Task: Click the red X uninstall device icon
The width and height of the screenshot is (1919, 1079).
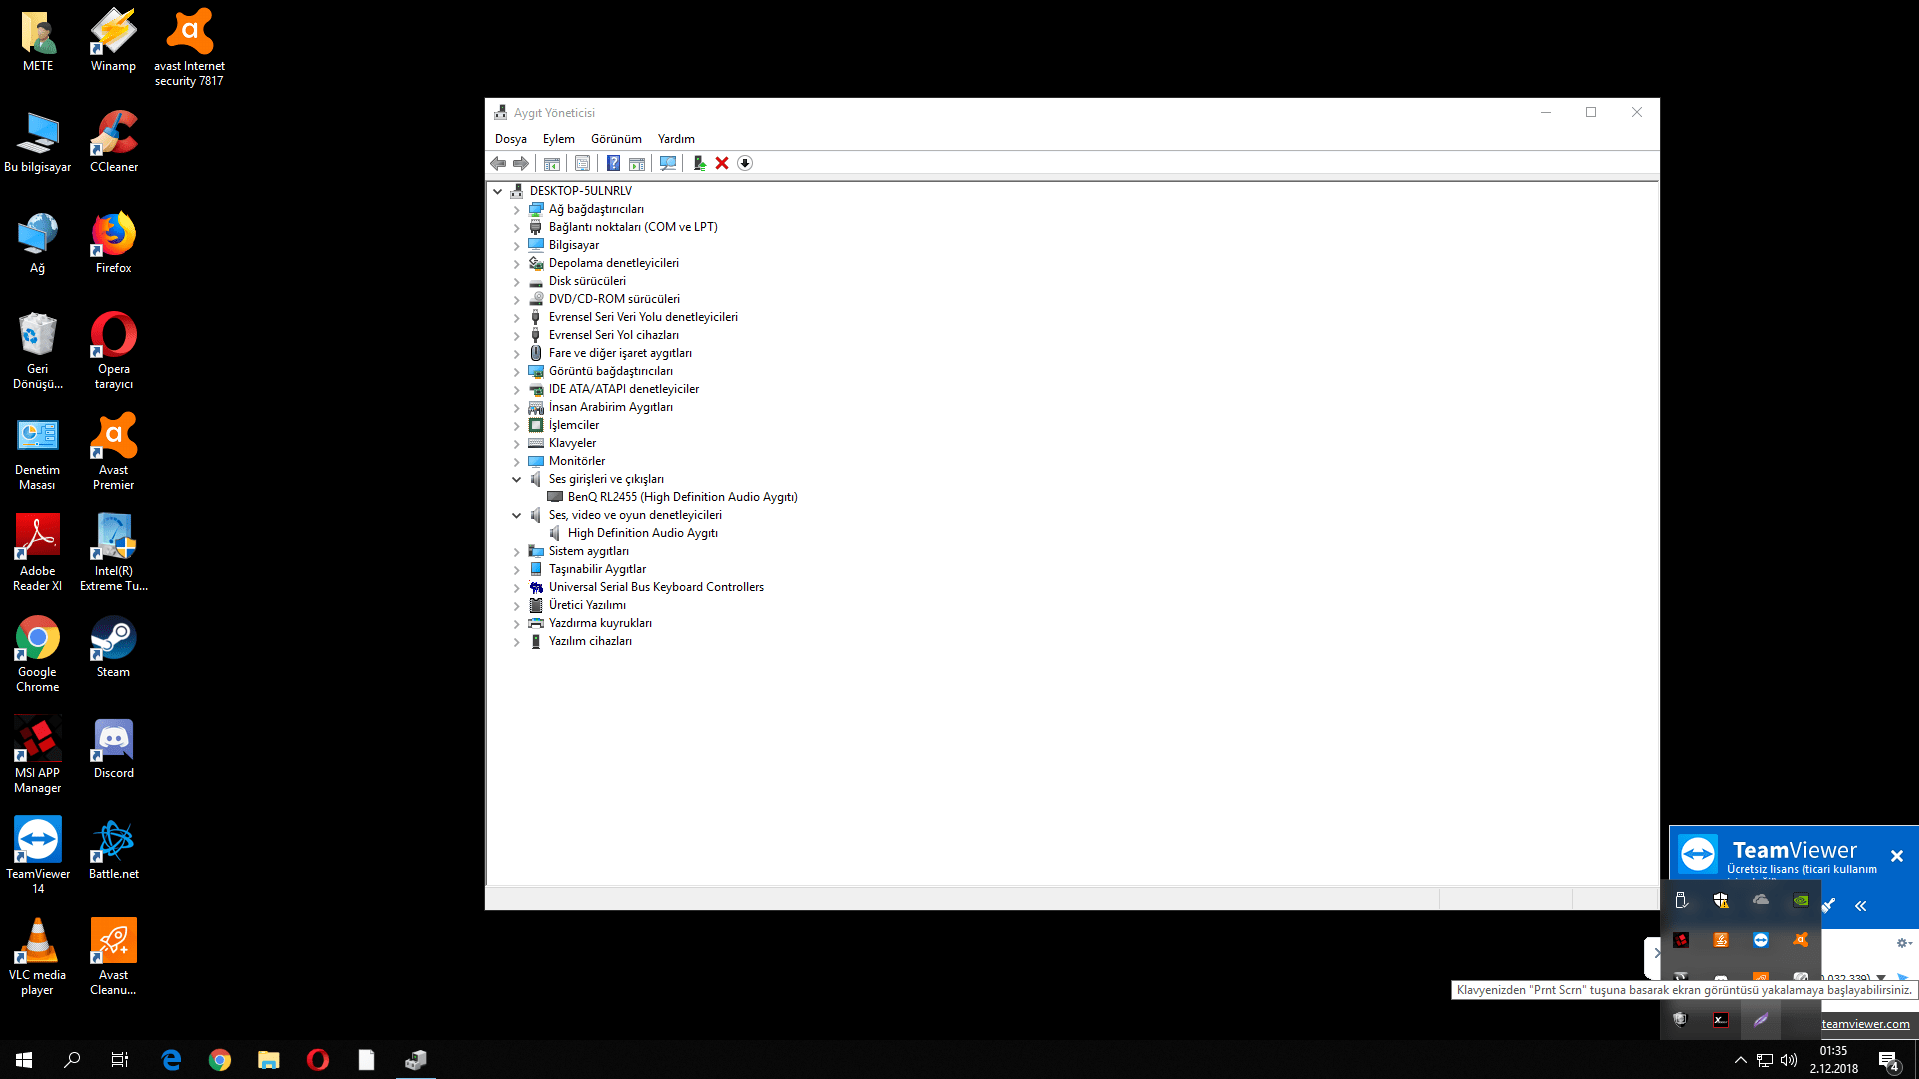Action: tap(722, 163)
